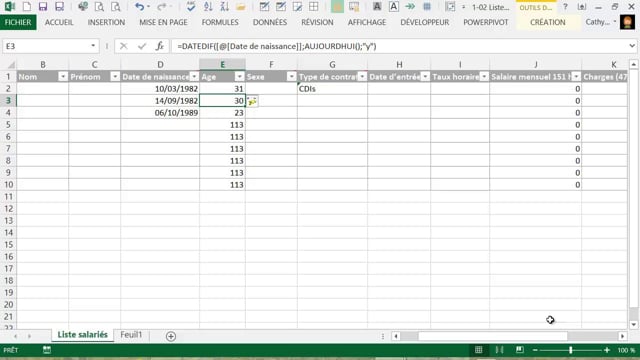Switch to Page Layout view
This screenshot has width=640, height=360.
[x=499, y=350]
